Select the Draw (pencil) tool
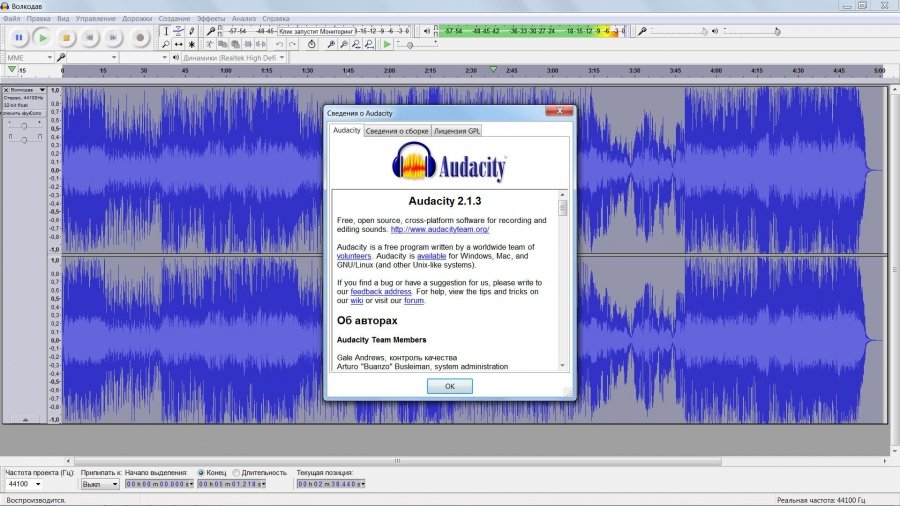This screenshot has height=506, width=900. coord(192,31)
